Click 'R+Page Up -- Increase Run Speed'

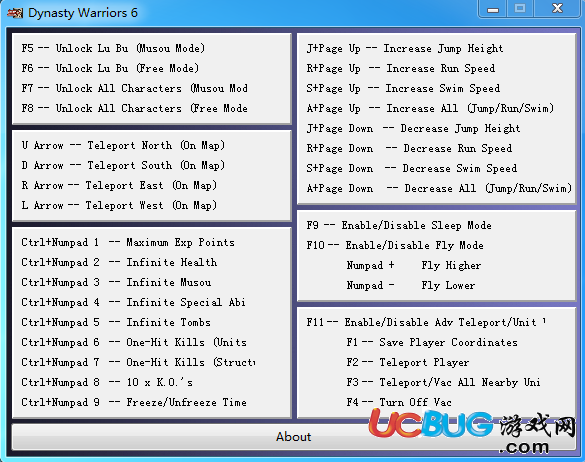[401, 69]
